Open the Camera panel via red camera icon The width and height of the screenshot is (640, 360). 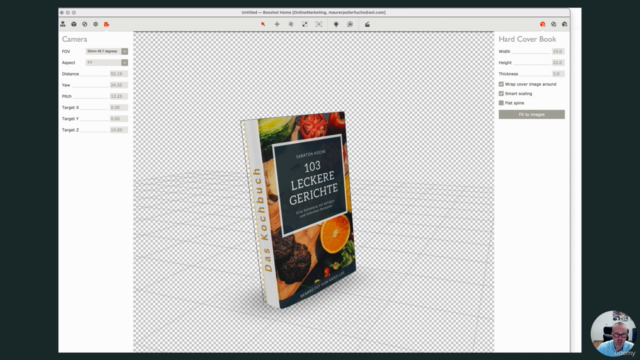[107, 24]
